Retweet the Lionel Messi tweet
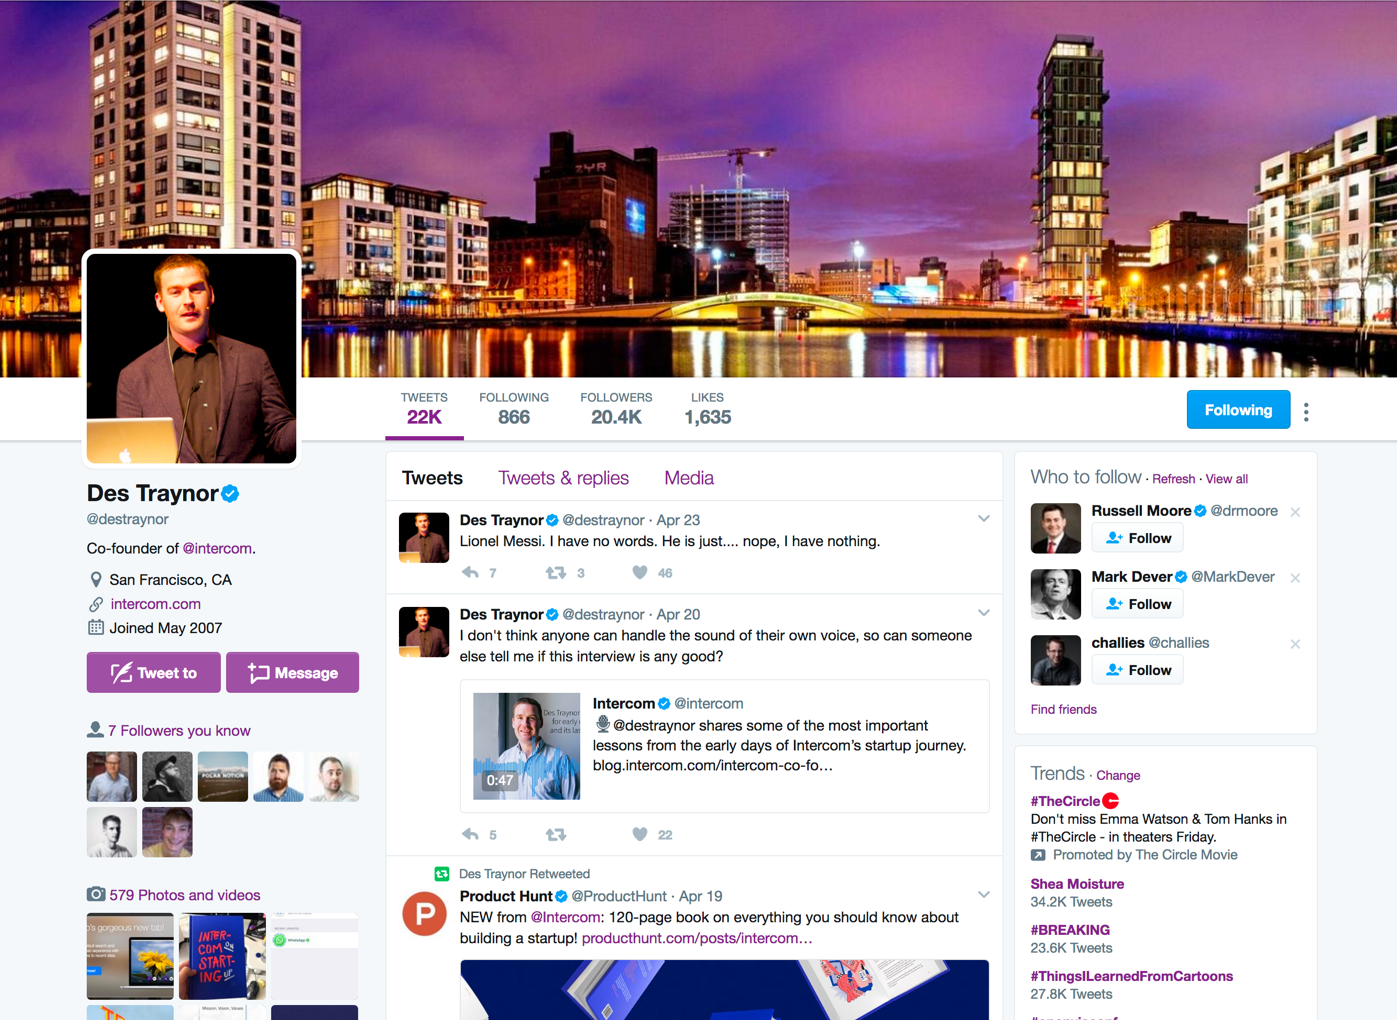The image size is (1397, 1020). pyautogui.click(x=556, y=573)
